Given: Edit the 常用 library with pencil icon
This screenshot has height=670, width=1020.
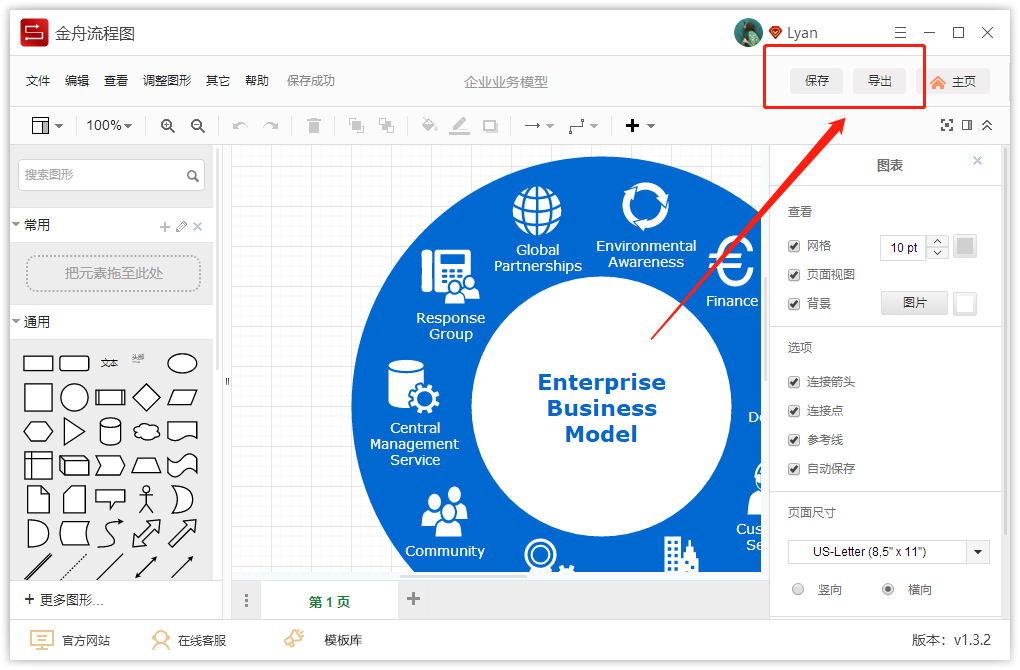Looking at the screenshot, I should tap(181, 226).
